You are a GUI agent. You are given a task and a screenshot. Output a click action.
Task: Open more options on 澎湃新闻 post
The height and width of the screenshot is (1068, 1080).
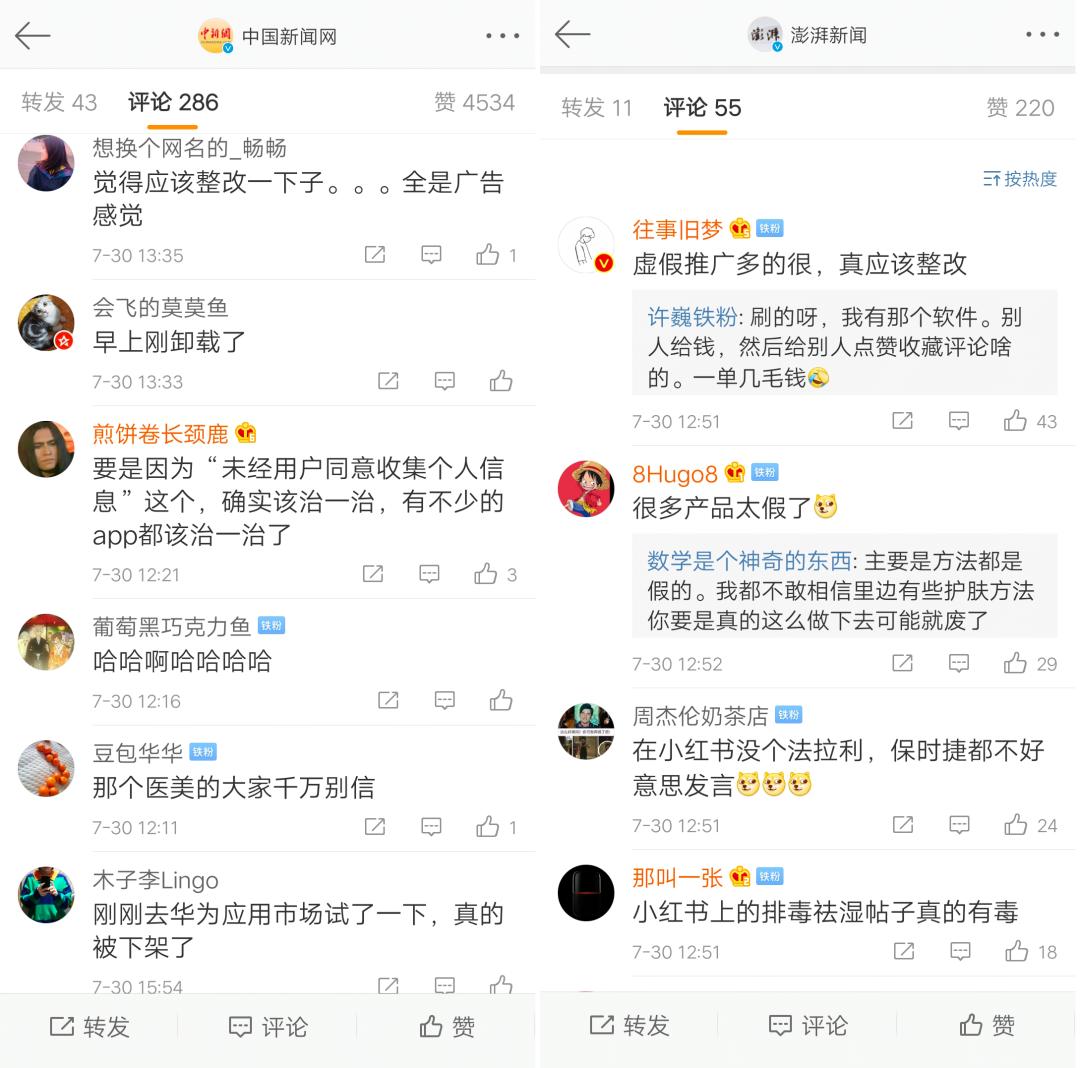coord(1042,34)
